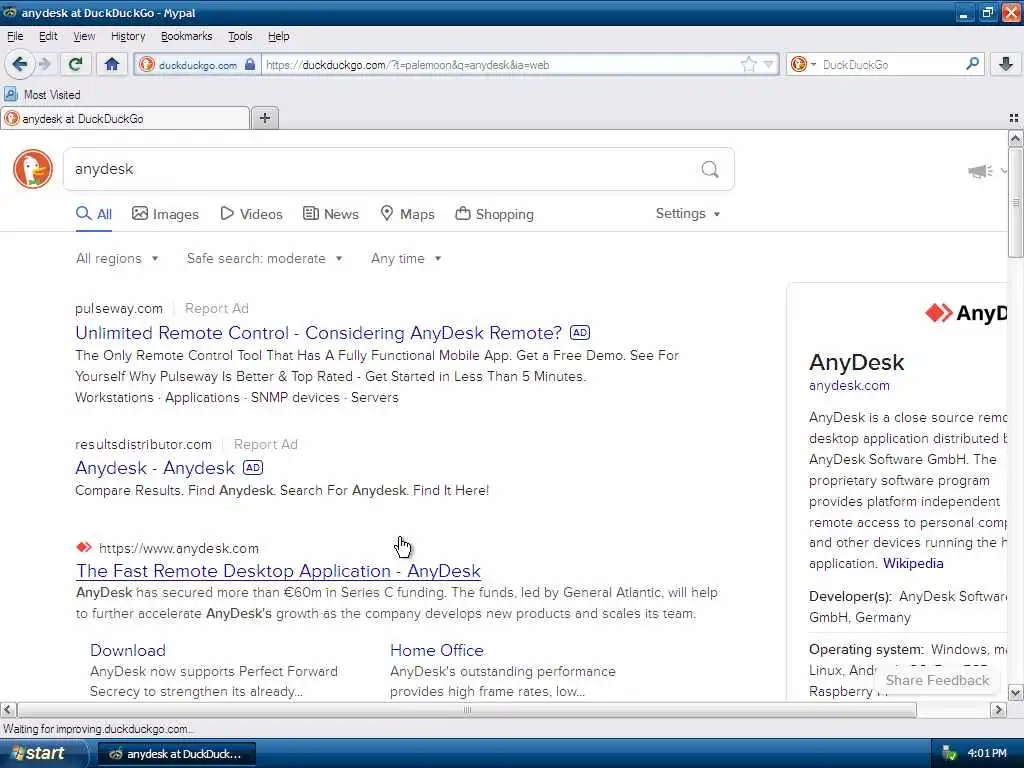This screenshot has width=1024, height=768.
Task: Click the system tray network icon
Action: pyautogui.click(x=950, y=754)
